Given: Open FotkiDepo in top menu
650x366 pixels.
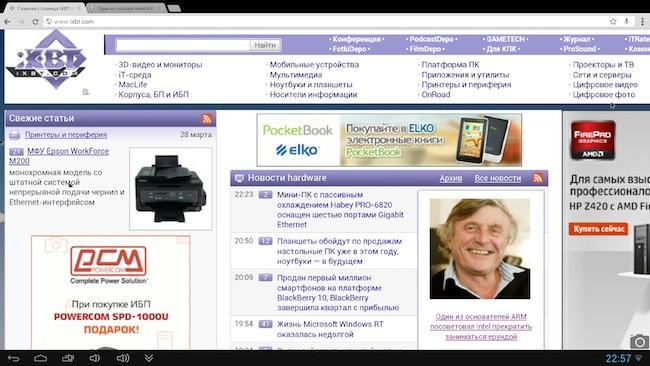Looking at the screenshot, I should coord(349,49).
